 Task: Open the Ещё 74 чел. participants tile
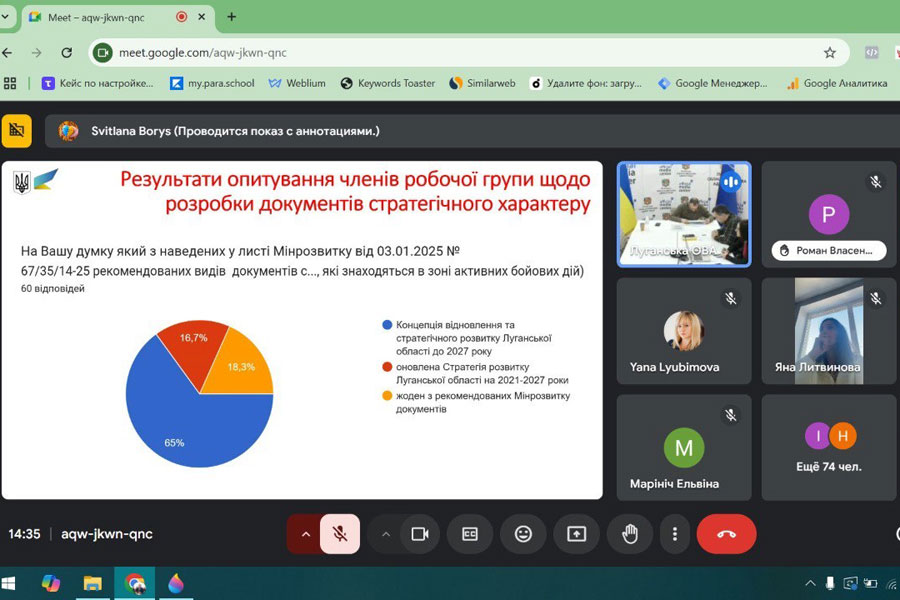pyautogui.click(x=828, y=447)
